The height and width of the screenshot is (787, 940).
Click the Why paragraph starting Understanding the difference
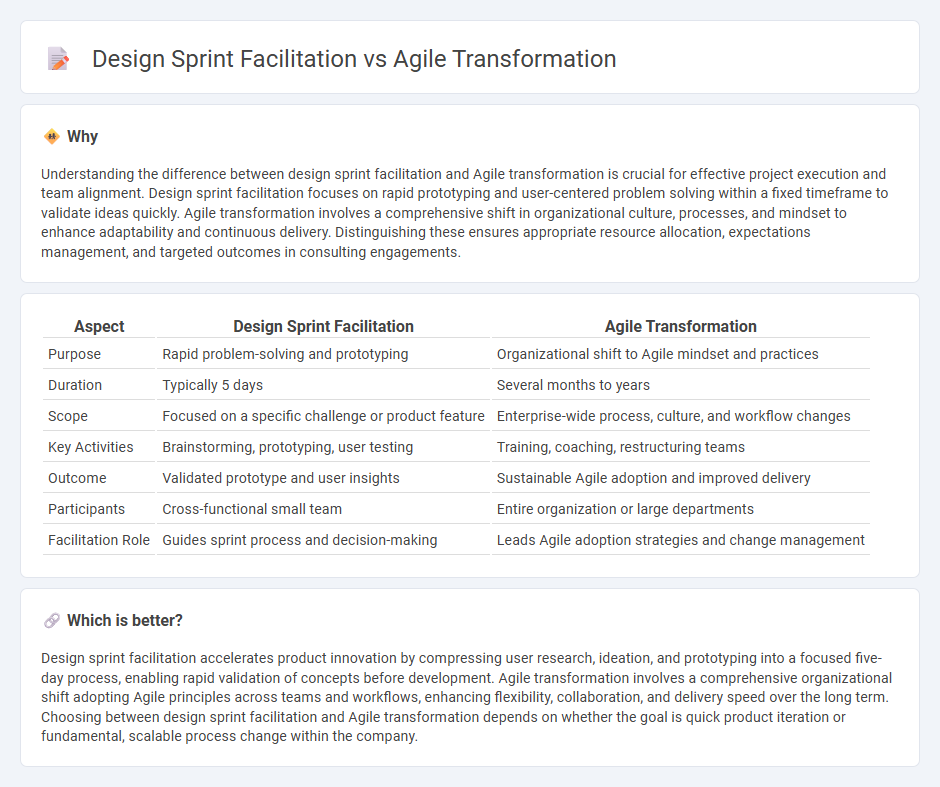point(465,213)
